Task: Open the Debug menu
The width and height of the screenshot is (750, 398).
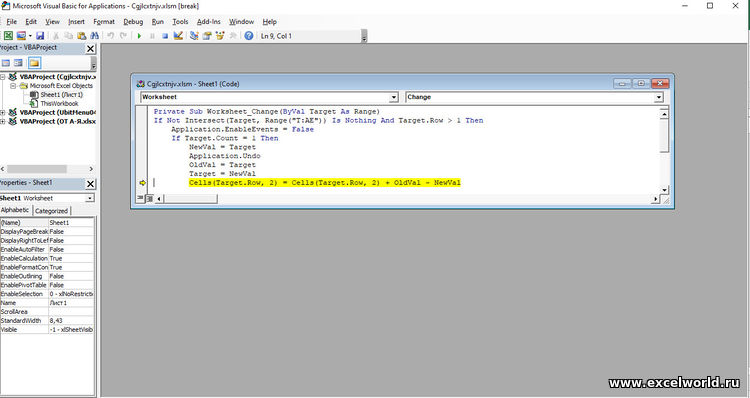Action: (x=133, y=22)
